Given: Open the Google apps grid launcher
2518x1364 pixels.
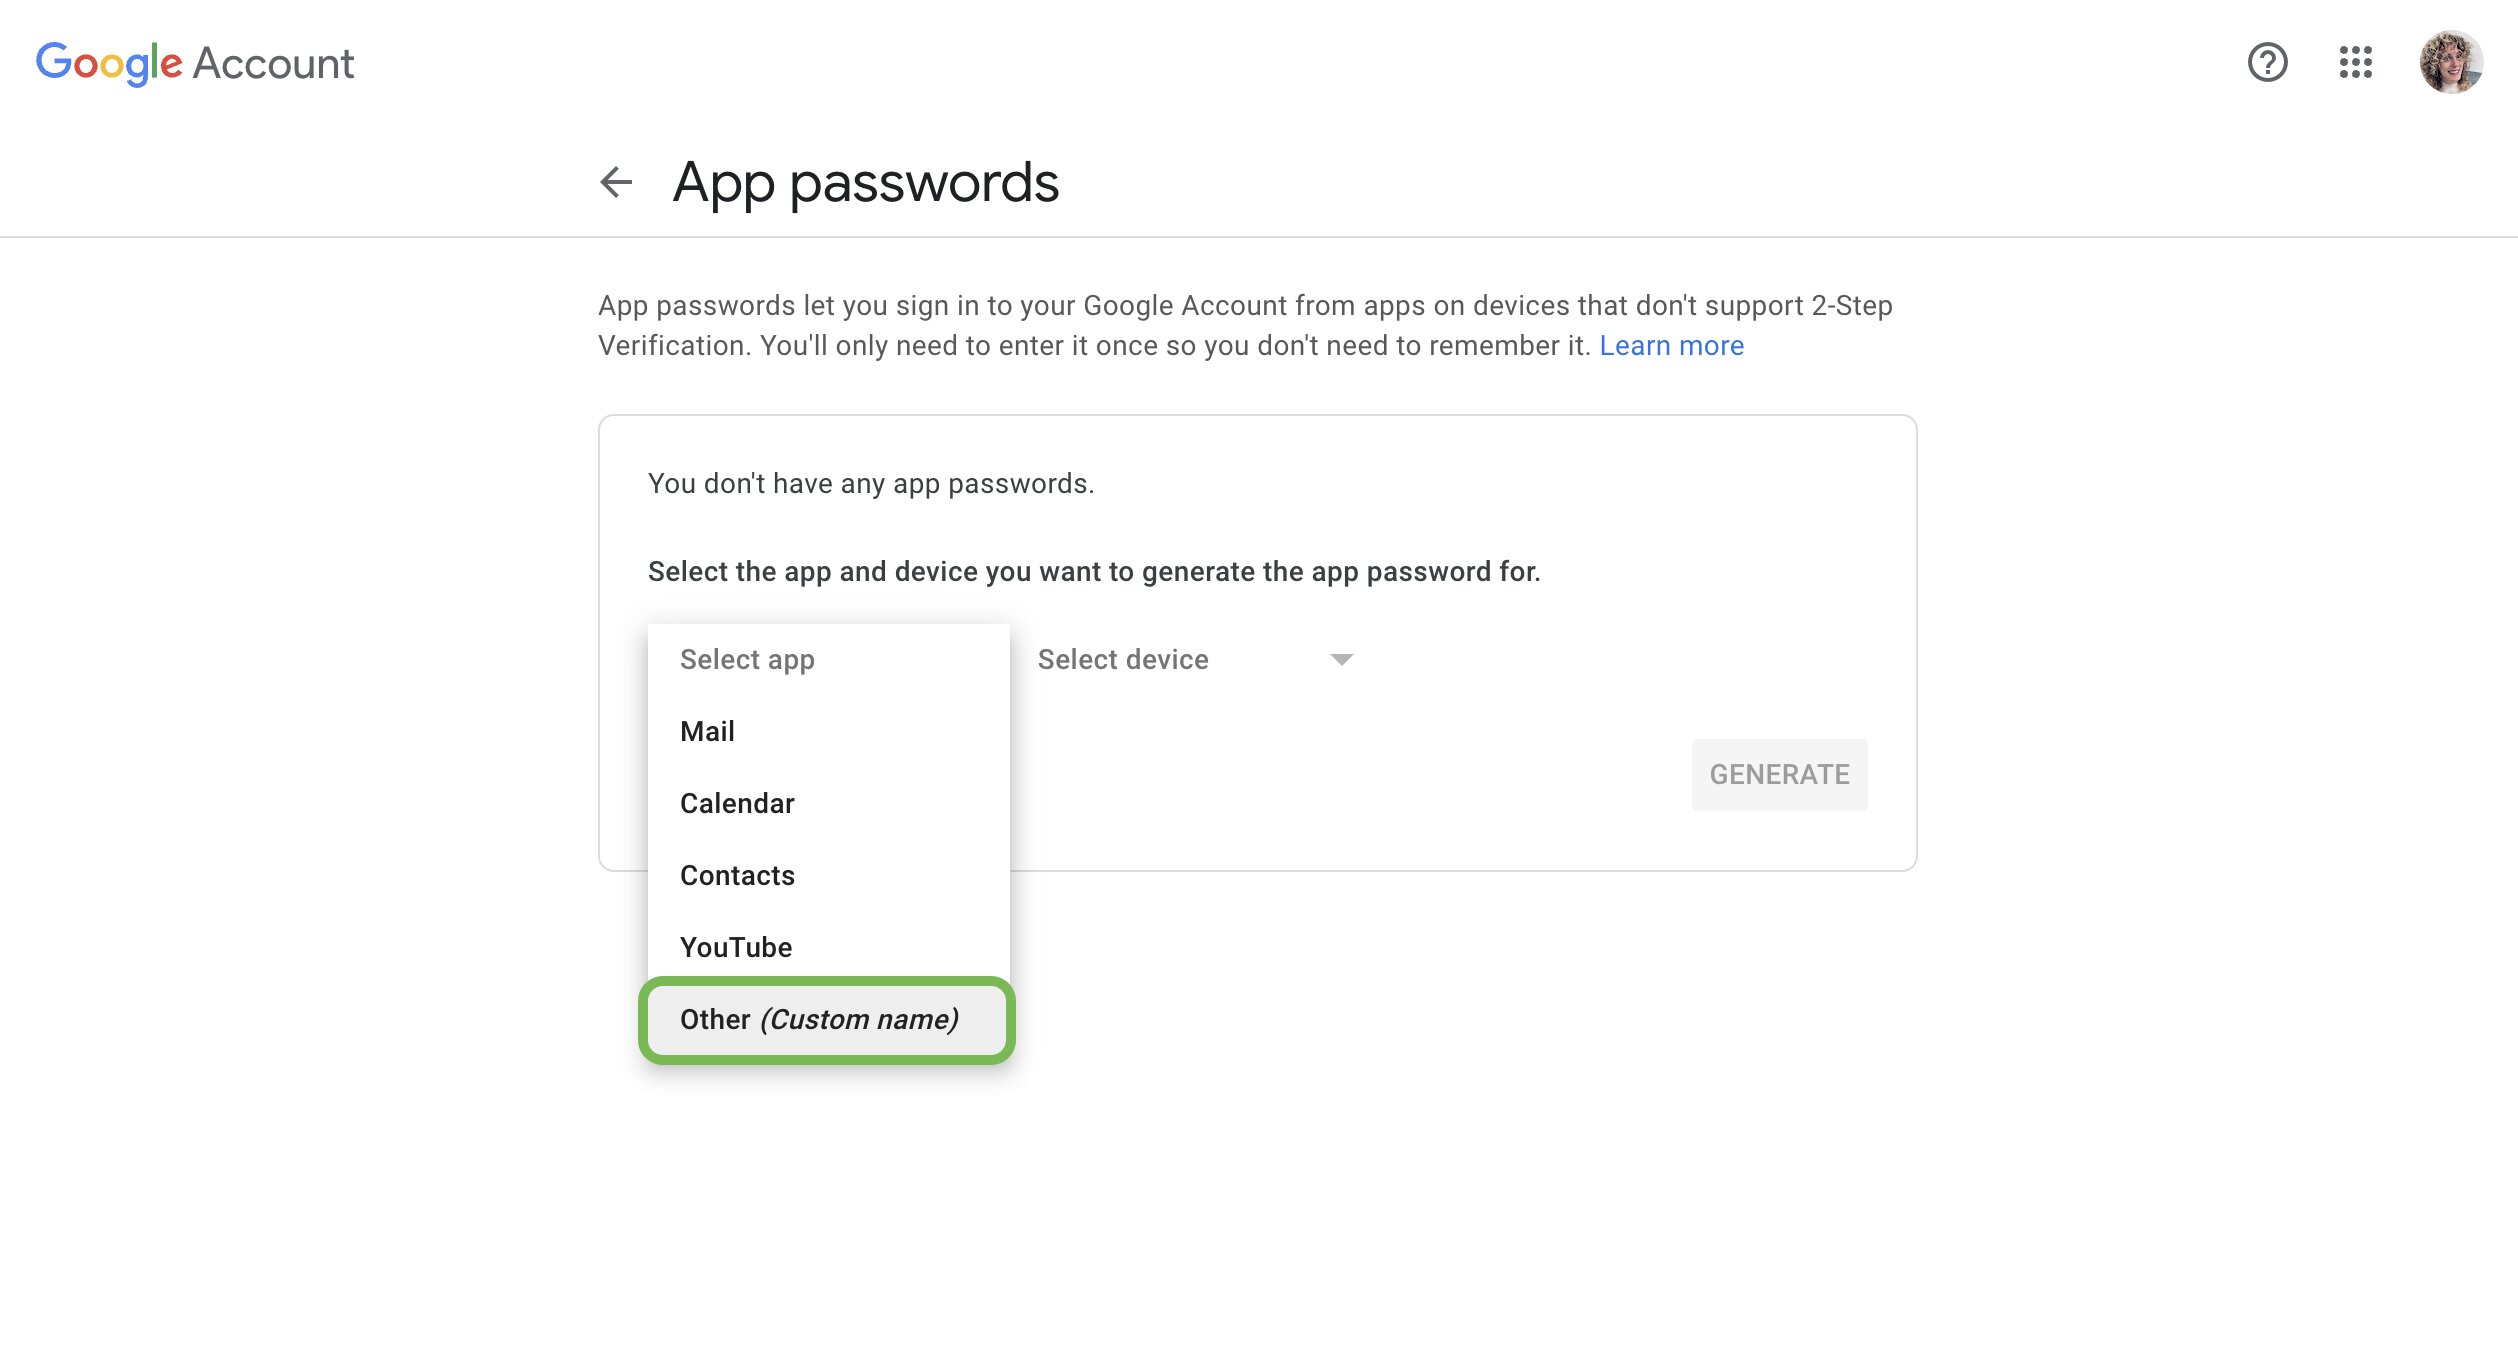Looking at the screenshot, I should pyautogui.click(x=2357, y=62).
